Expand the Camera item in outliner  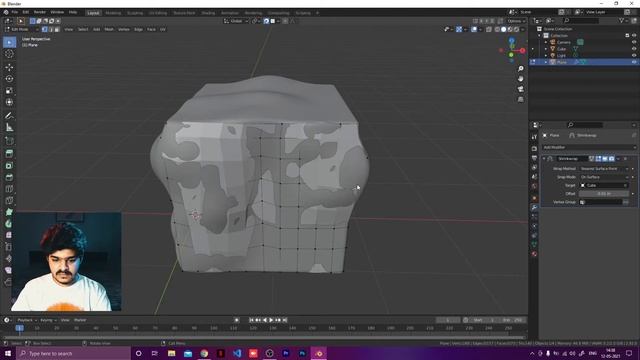(x=546, y=42)
